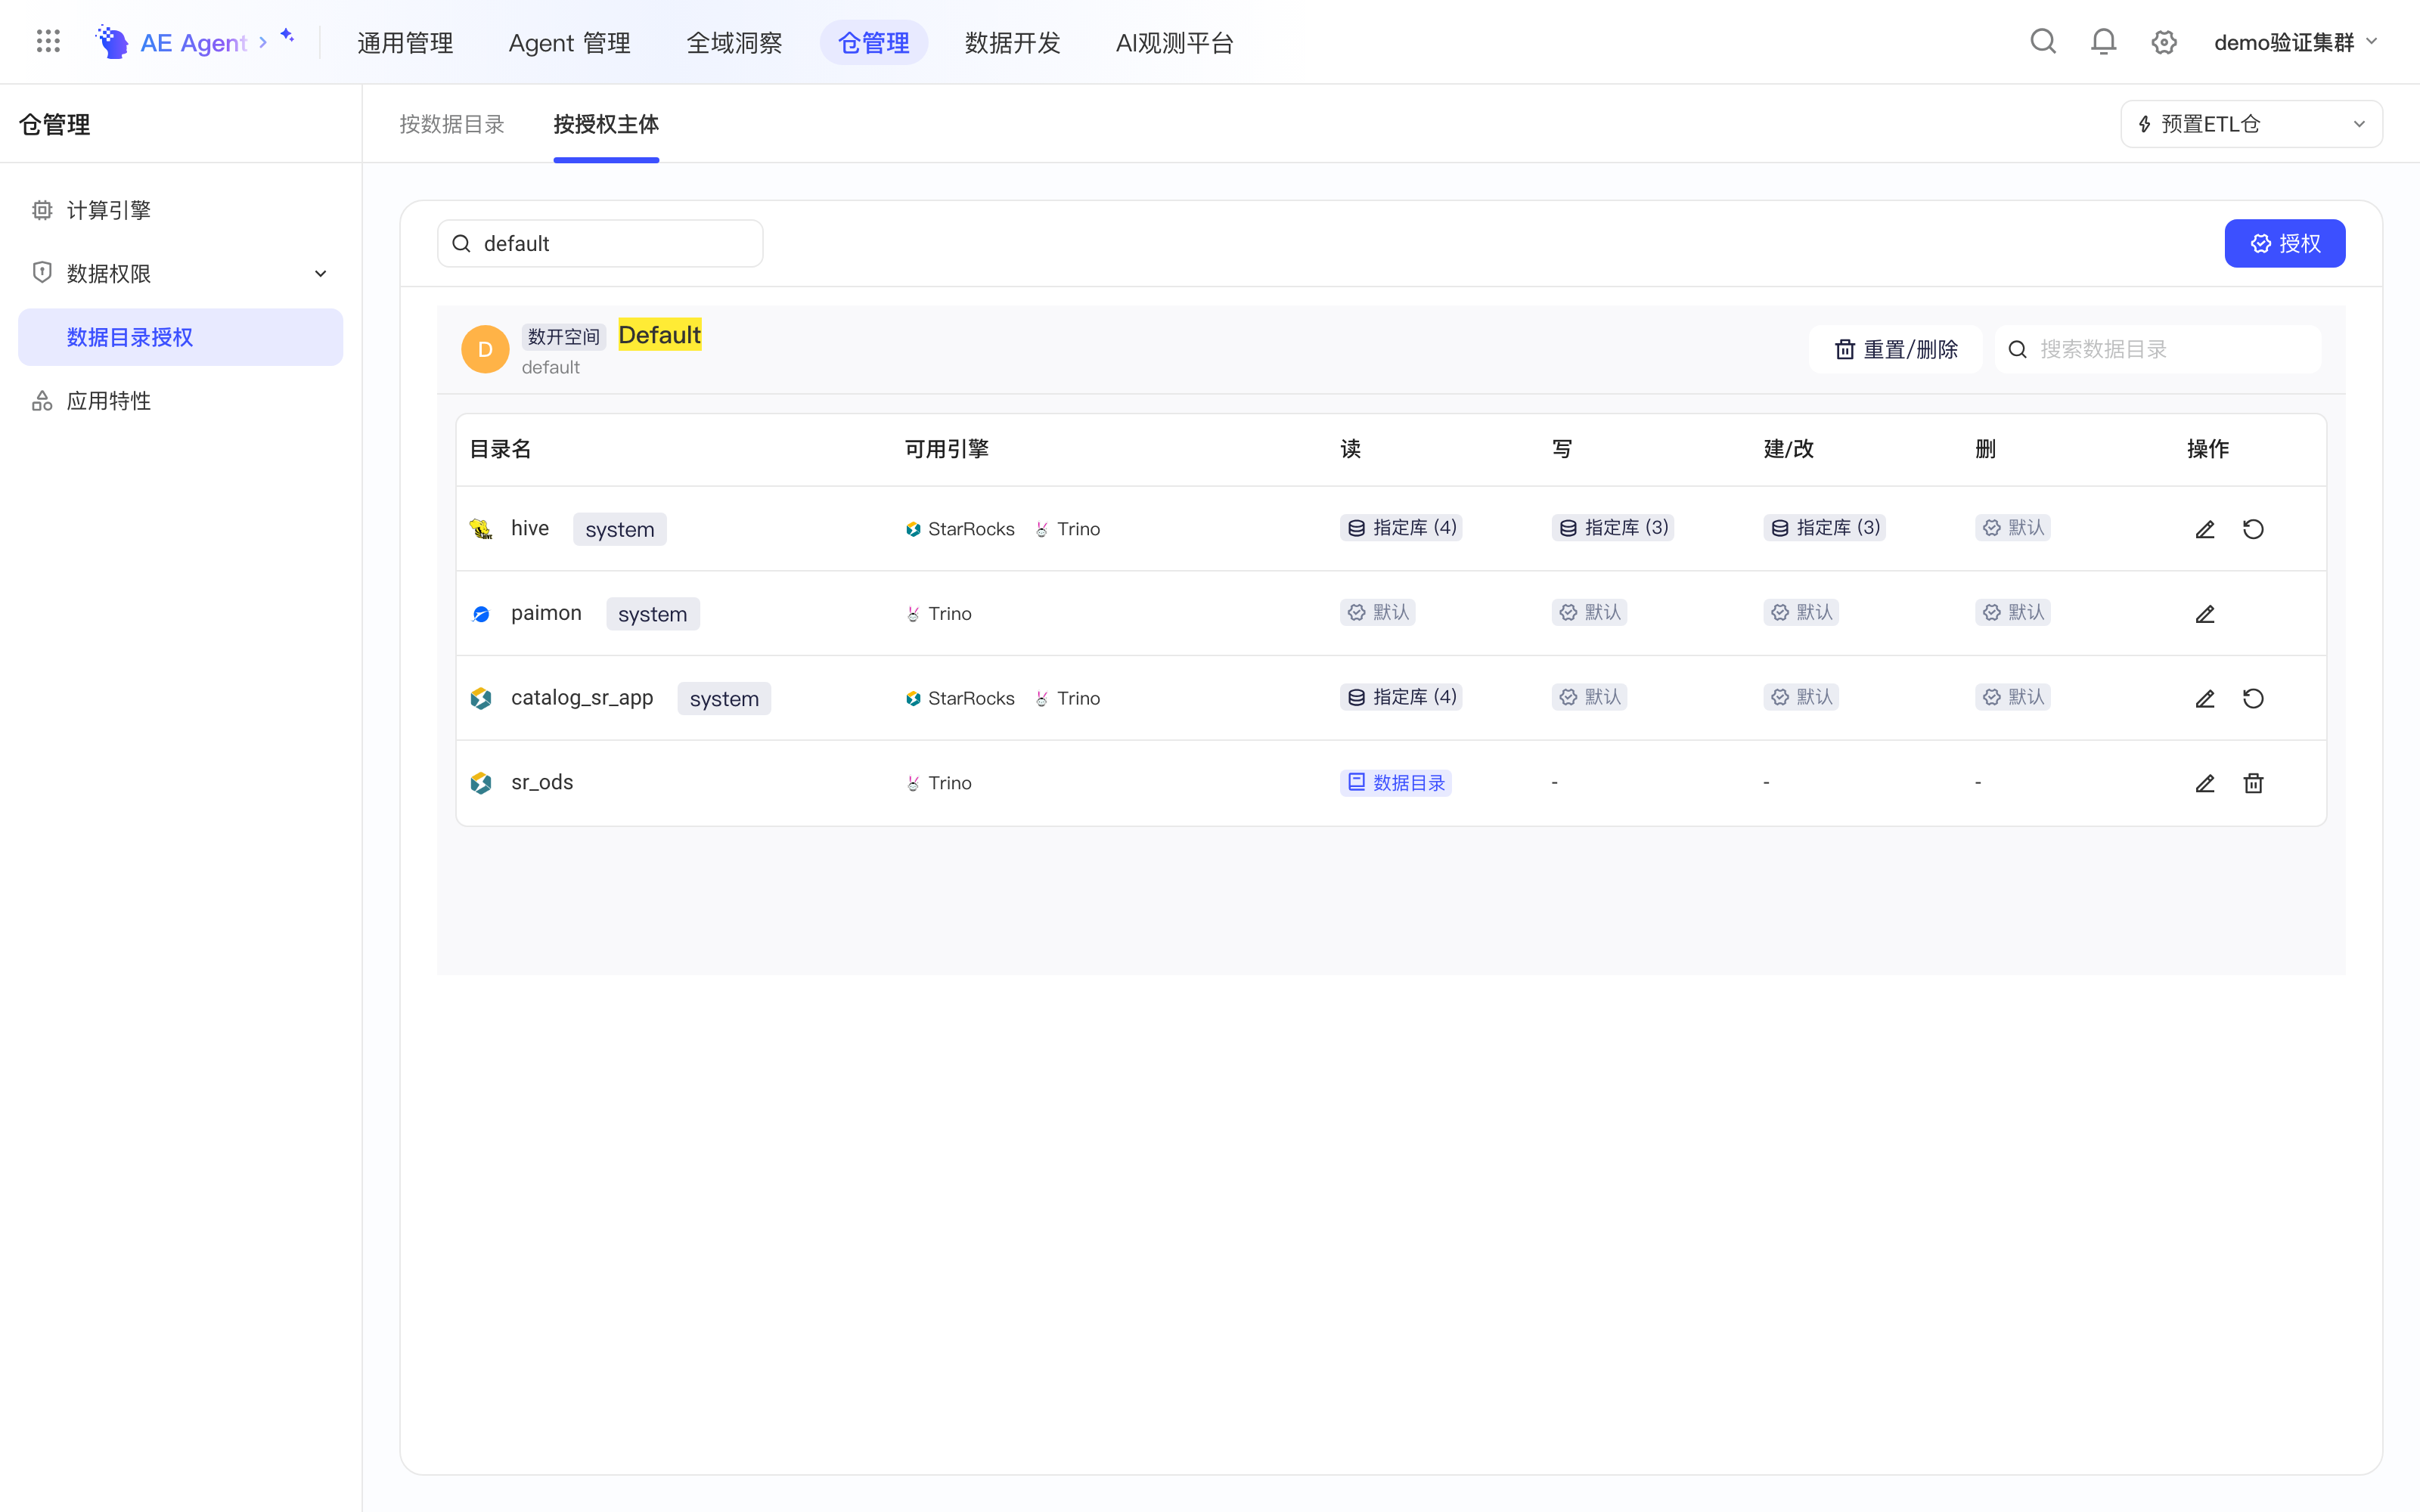Click the orange D avatar of the Default space

[485, 349]
